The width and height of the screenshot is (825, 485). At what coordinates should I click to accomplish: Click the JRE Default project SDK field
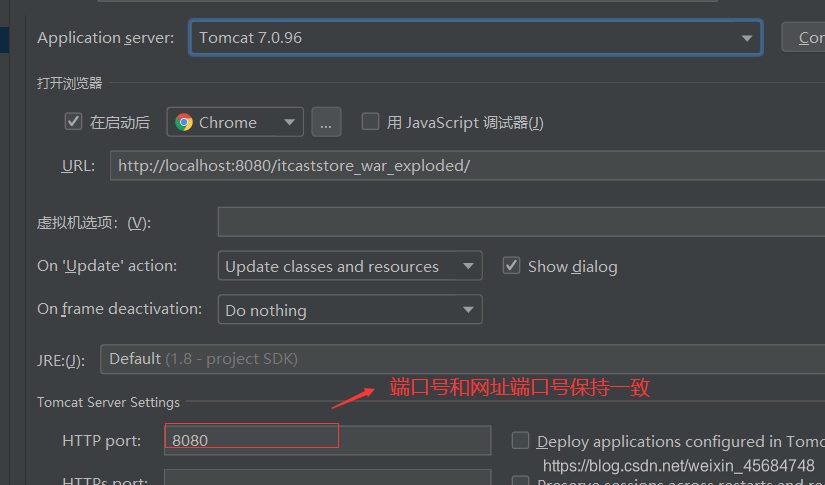click(x=462, y=359)
